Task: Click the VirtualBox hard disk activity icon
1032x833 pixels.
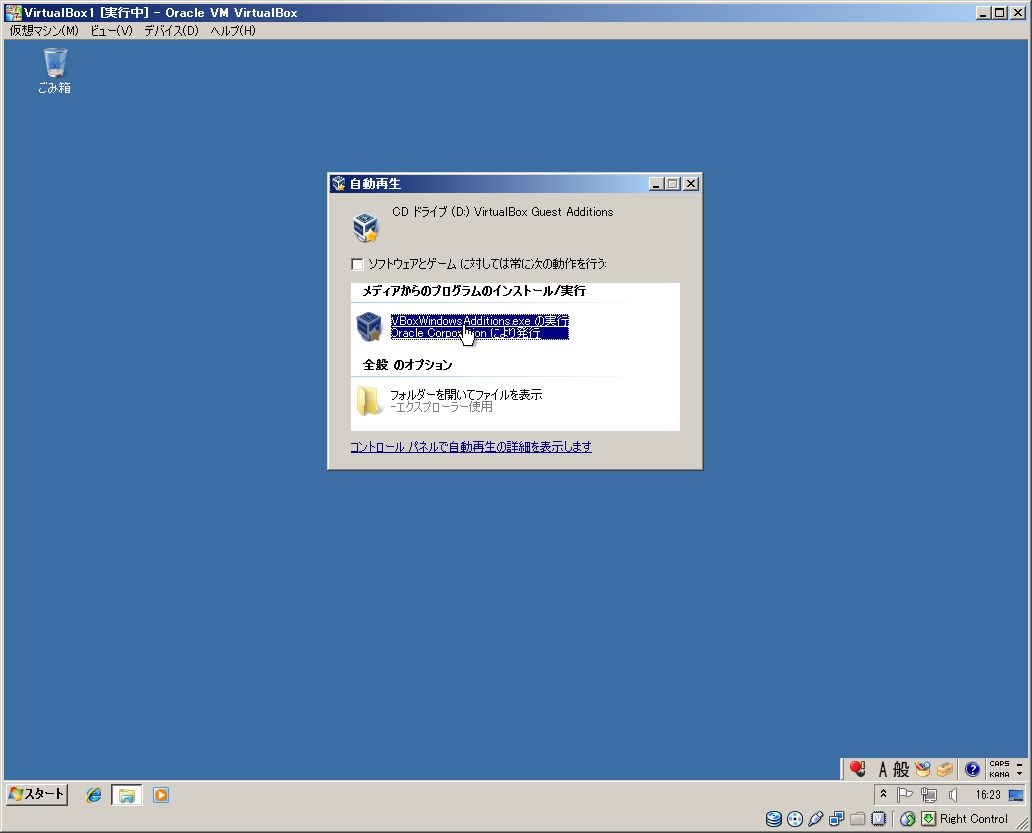Action: click(x=774, y=819)
